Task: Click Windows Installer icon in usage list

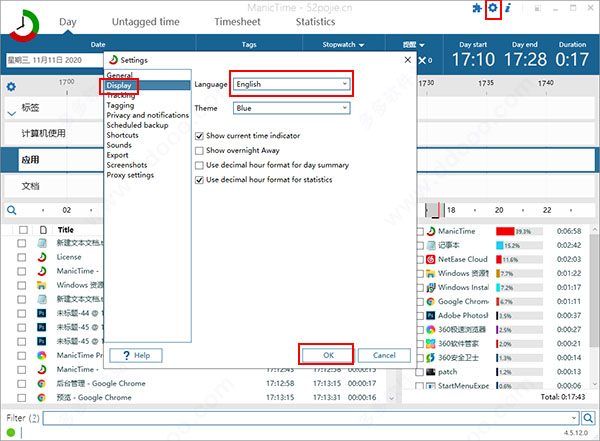Action: coord(431,287)
